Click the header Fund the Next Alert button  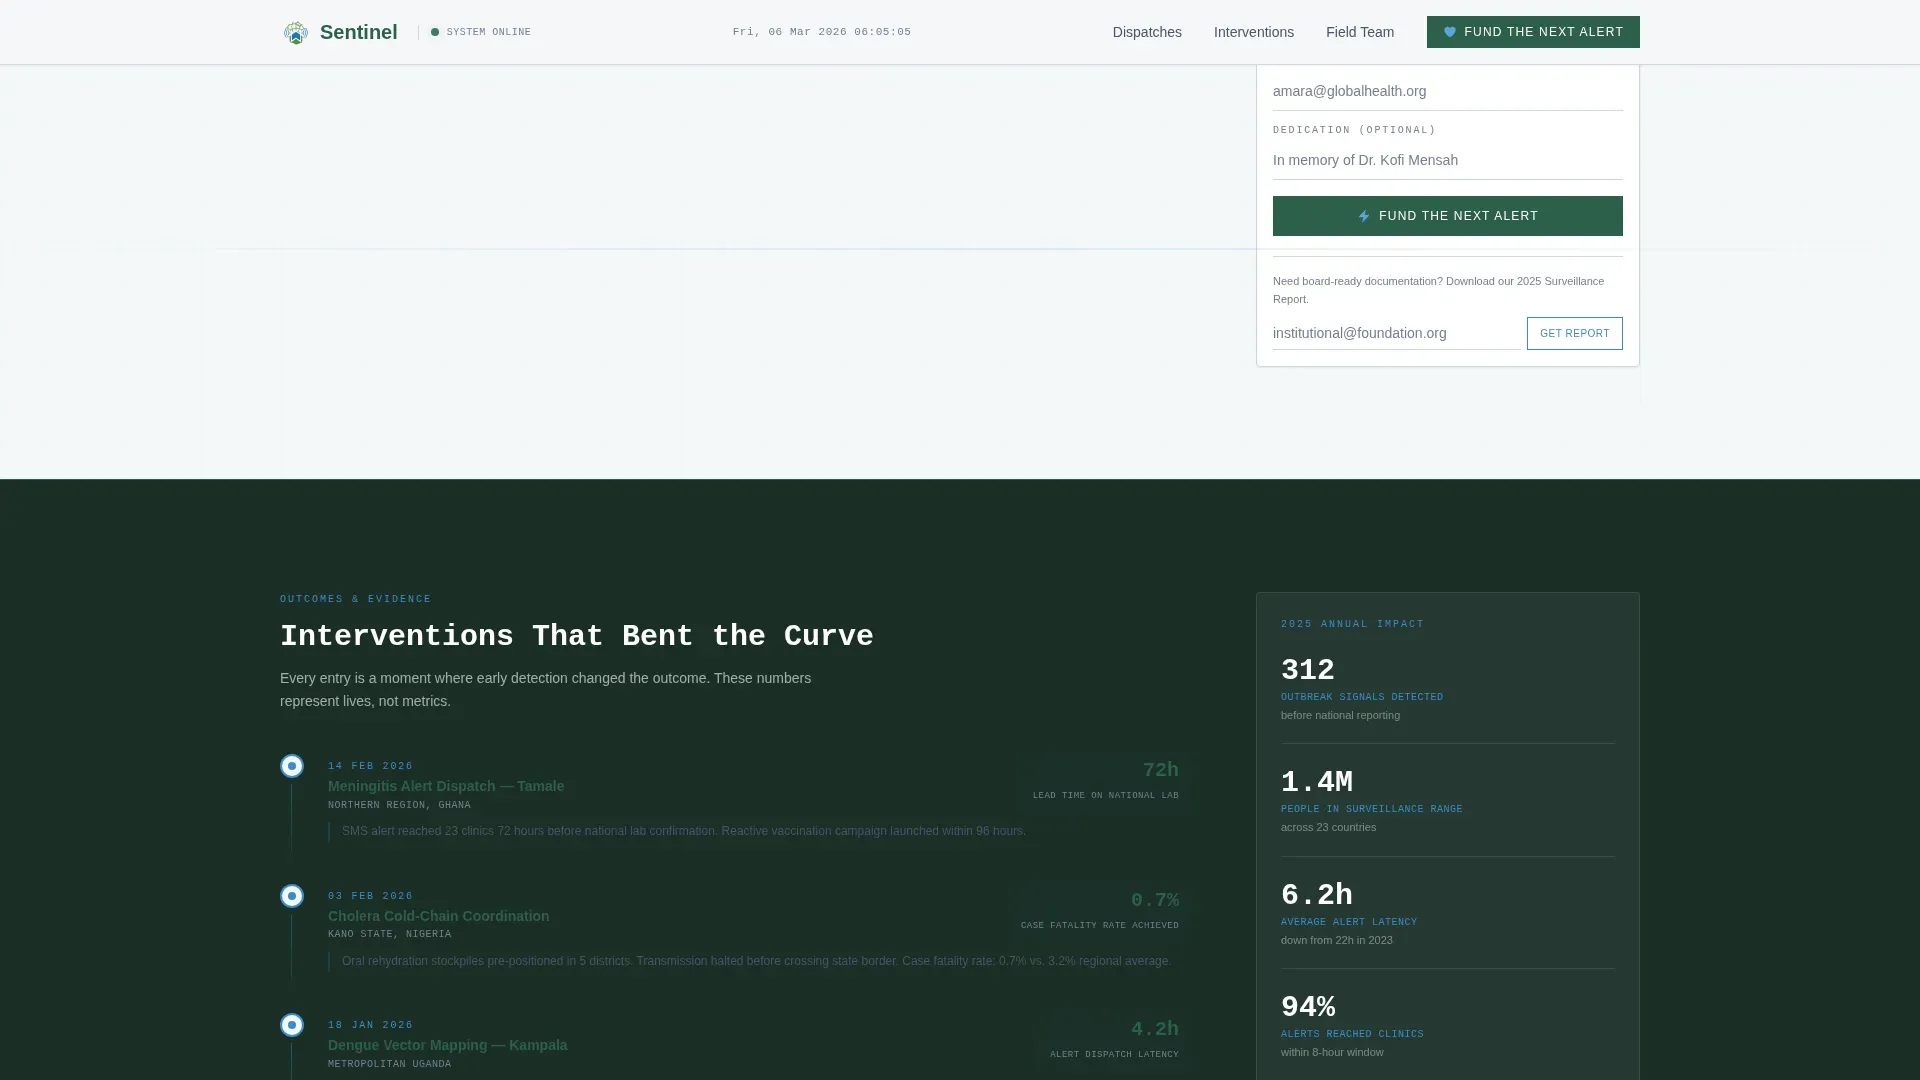point(1533,32)
